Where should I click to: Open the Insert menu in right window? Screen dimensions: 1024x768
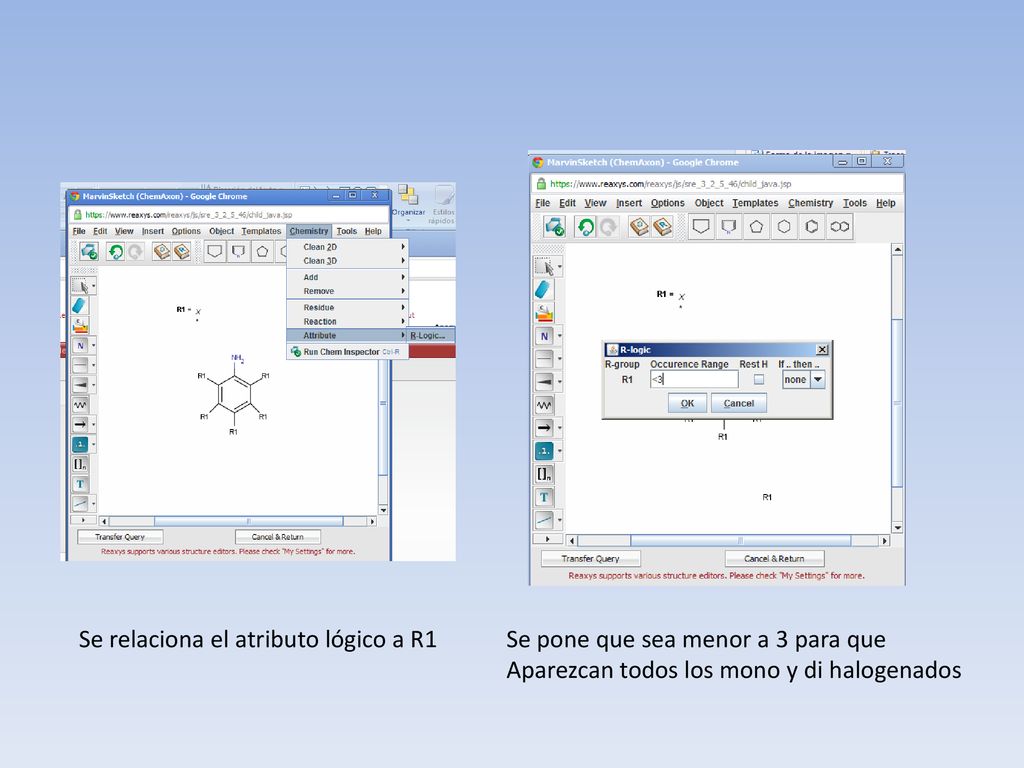tap(629, 203)
